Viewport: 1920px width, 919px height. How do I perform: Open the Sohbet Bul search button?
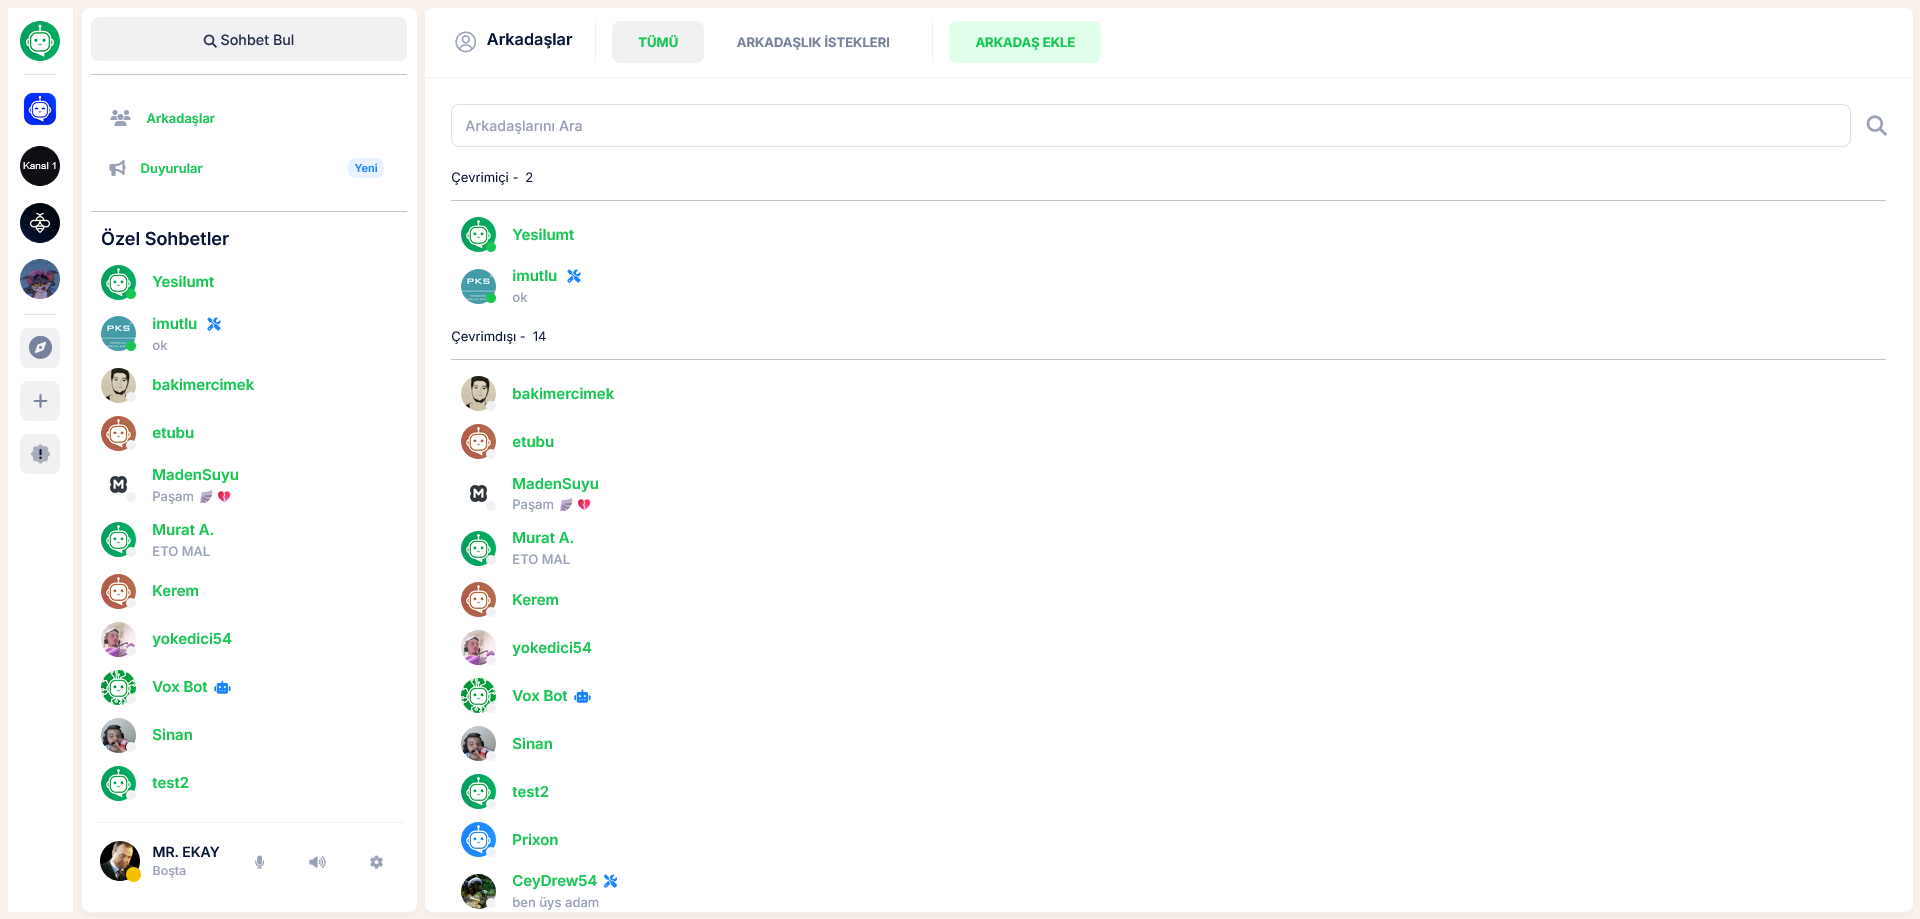tap(249, 40)
